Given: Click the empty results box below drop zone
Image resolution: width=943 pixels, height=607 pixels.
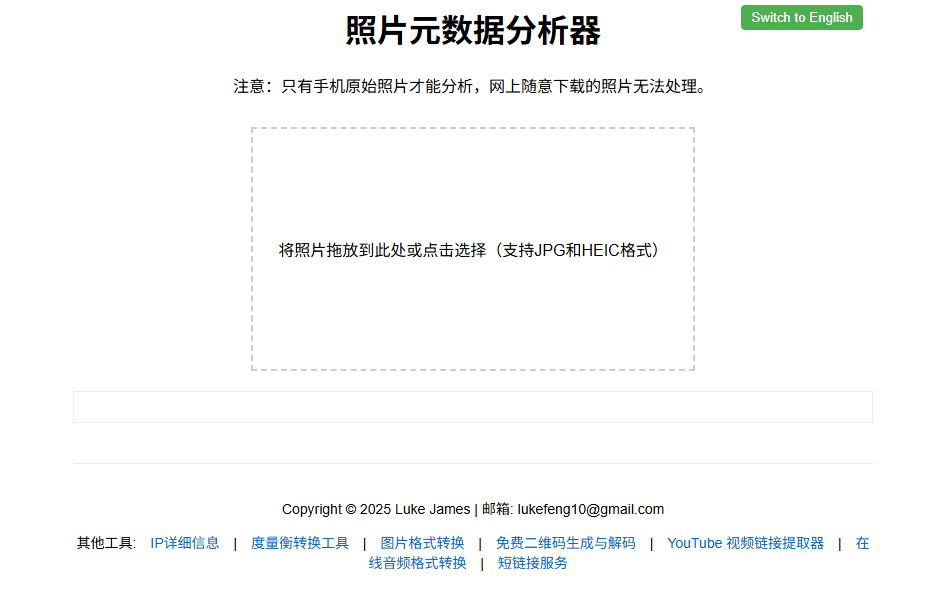Looking at the screenshot, I should click(x=473, y=407).
